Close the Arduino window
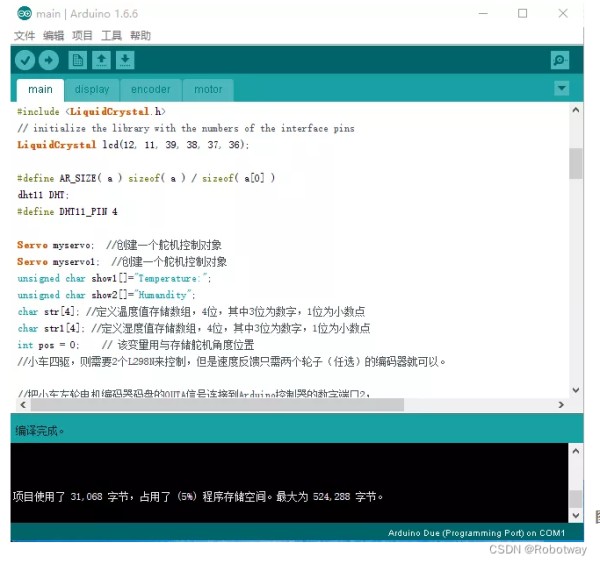This screenshot has width=600, height=564. click(563, 13)
